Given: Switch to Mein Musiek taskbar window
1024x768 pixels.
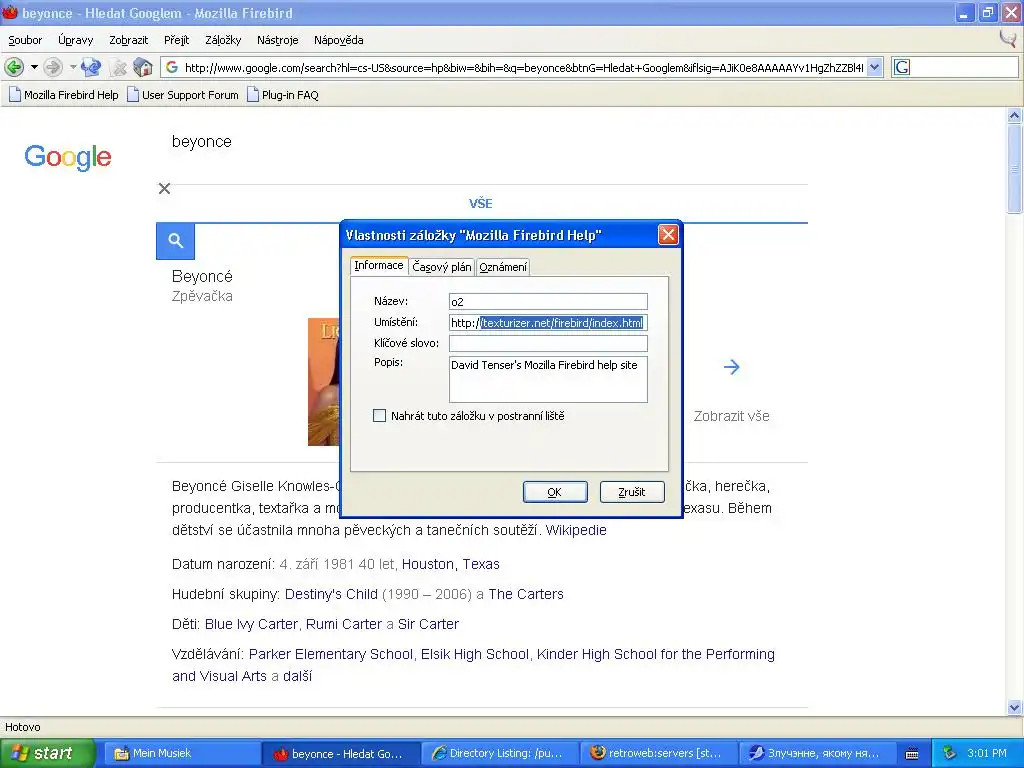Looking at the screenshot, I should click(x=181, y=753).
